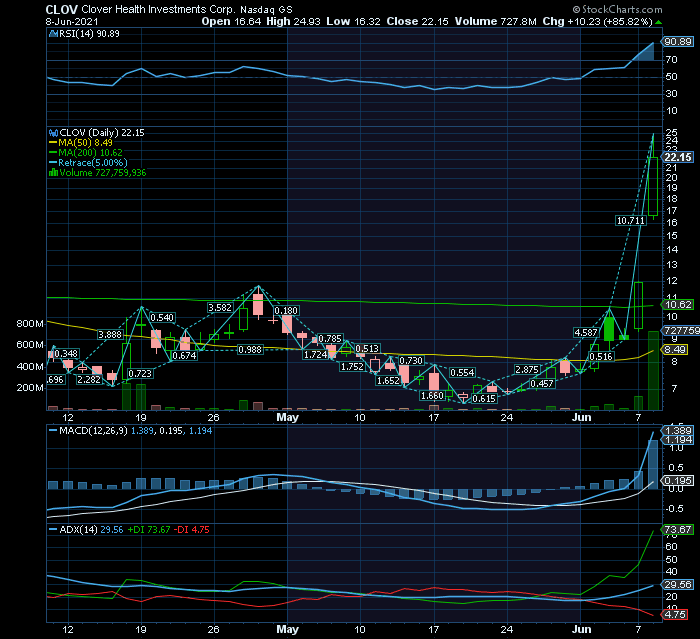Click the 73.67 tag on the ADX axis
Viewport: 700px width, 639px height.
678,530
